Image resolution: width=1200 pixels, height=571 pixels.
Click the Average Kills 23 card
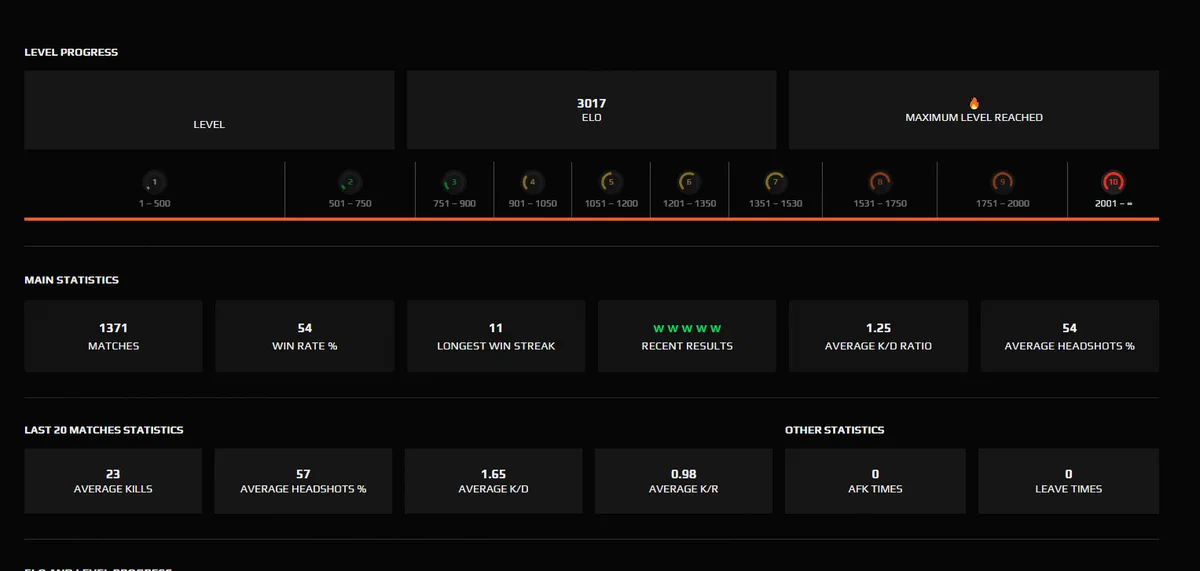[113, 481]
